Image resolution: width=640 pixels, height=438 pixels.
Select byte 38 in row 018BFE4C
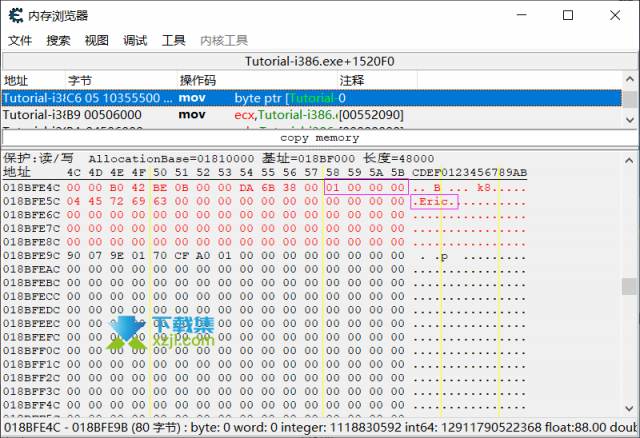289,188
